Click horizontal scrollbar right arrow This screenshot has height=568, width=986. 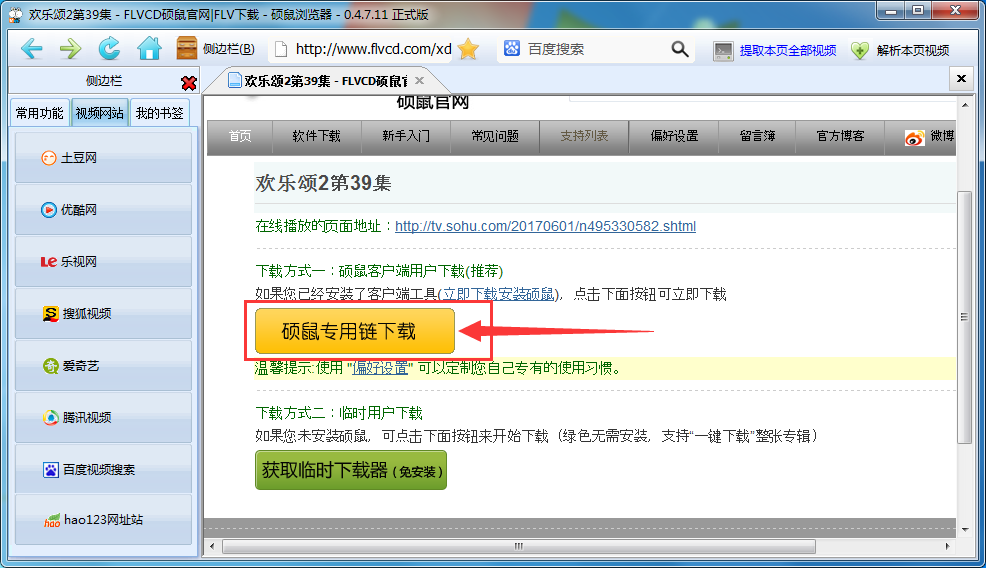tap(947, 546)
